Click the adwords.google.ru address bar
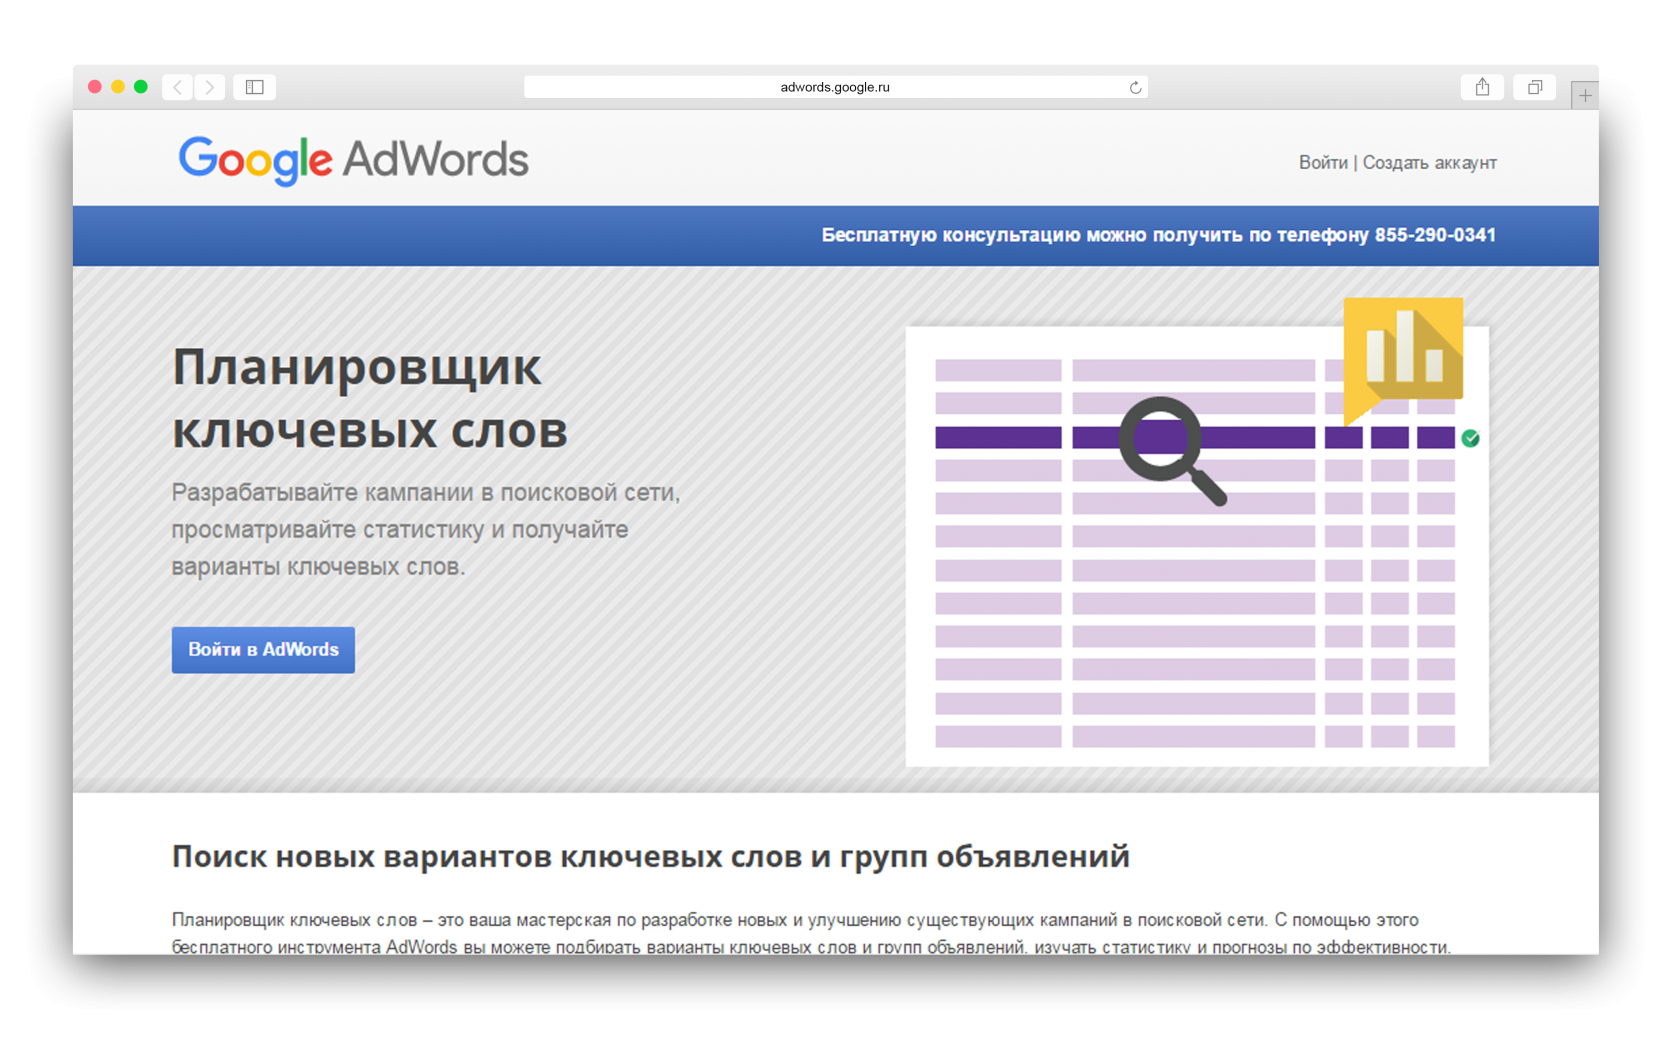 coord(835,87)
